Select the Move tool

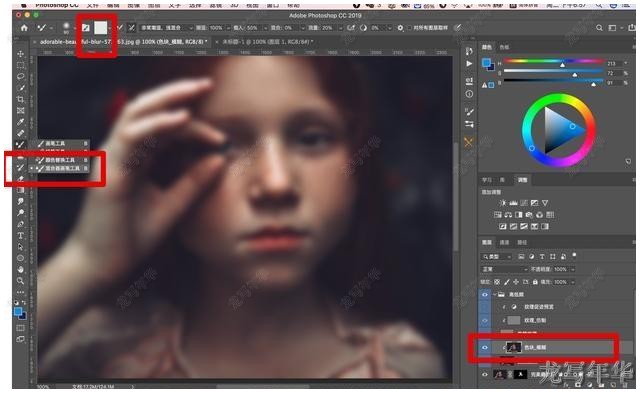20,54
